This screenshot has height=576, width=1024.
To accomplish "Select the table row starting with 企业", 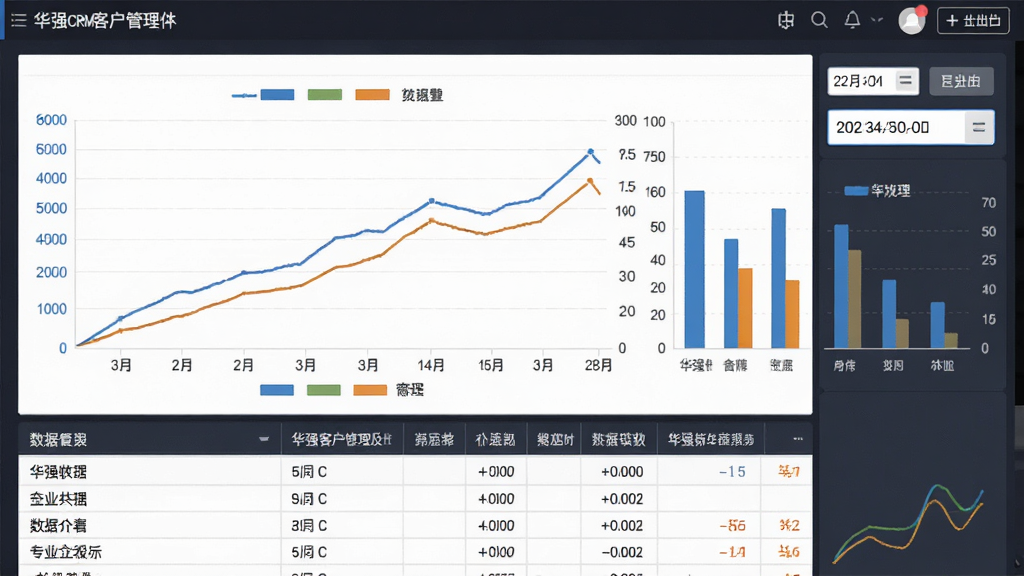I will click(x=415, y=499).
